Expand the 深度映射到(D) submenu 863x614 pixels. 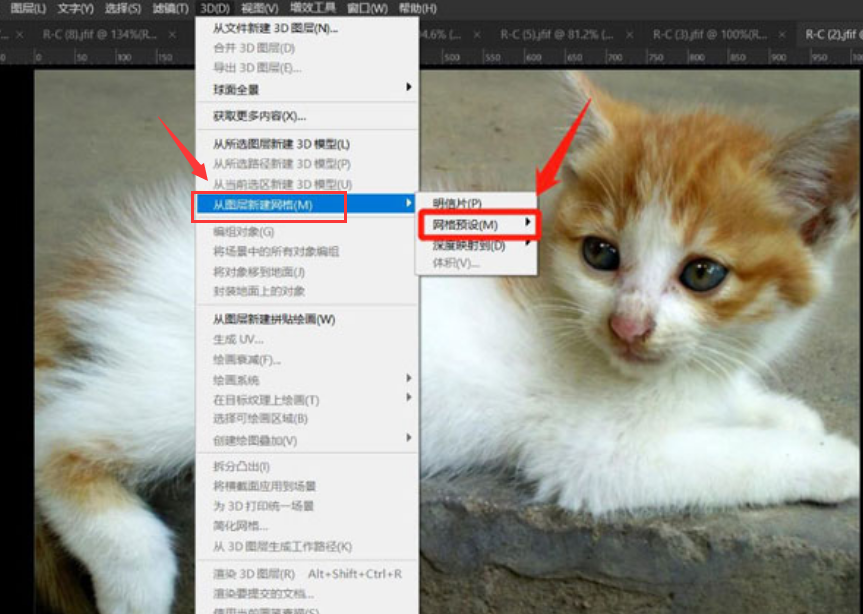coord(477,245)
